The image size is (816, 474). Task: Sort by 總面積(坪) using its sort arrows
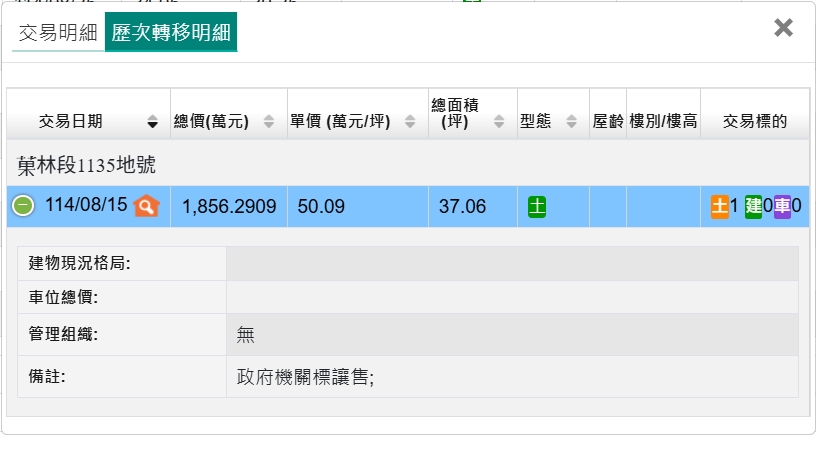503,122
